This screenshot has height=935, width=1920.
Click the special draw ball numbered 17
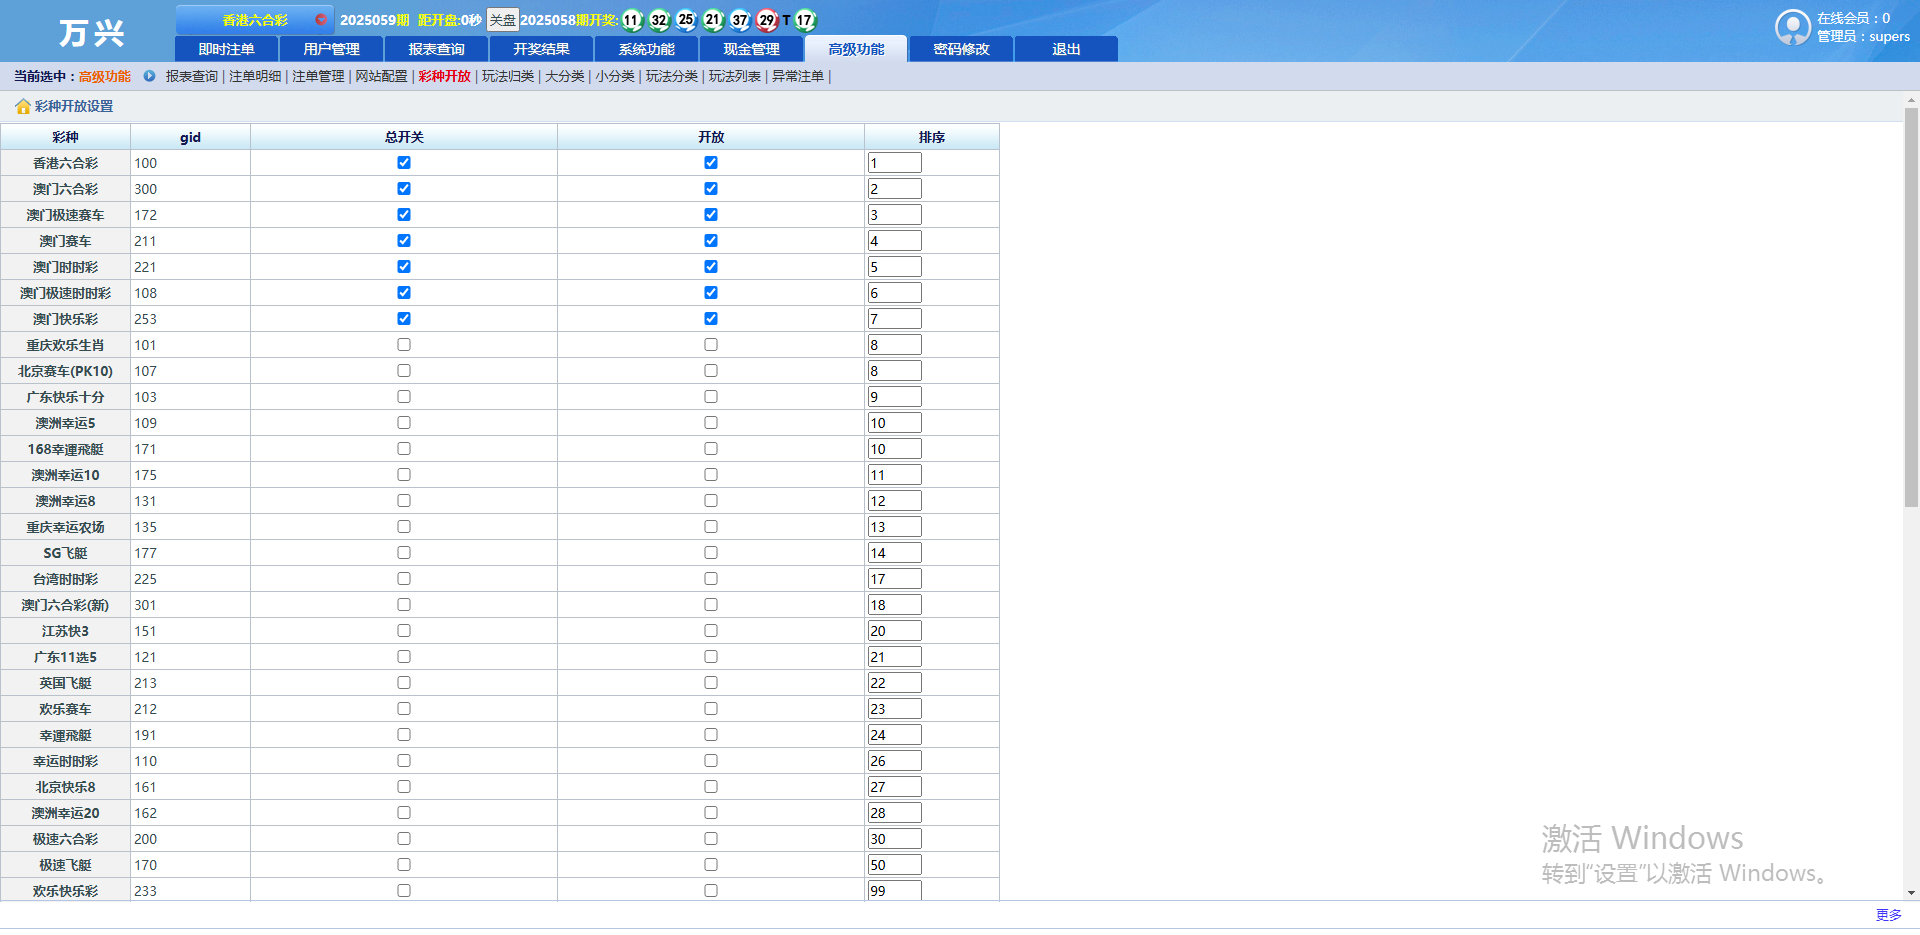click(x=805, y=20)
